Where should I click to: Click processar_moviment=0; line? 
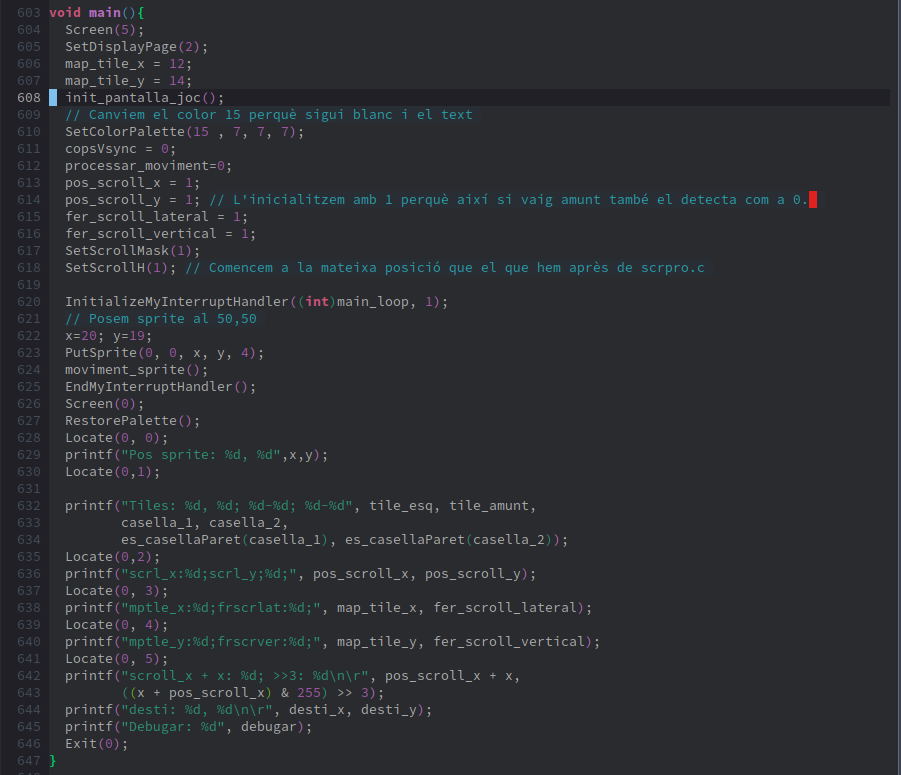[x=148, y=166]
